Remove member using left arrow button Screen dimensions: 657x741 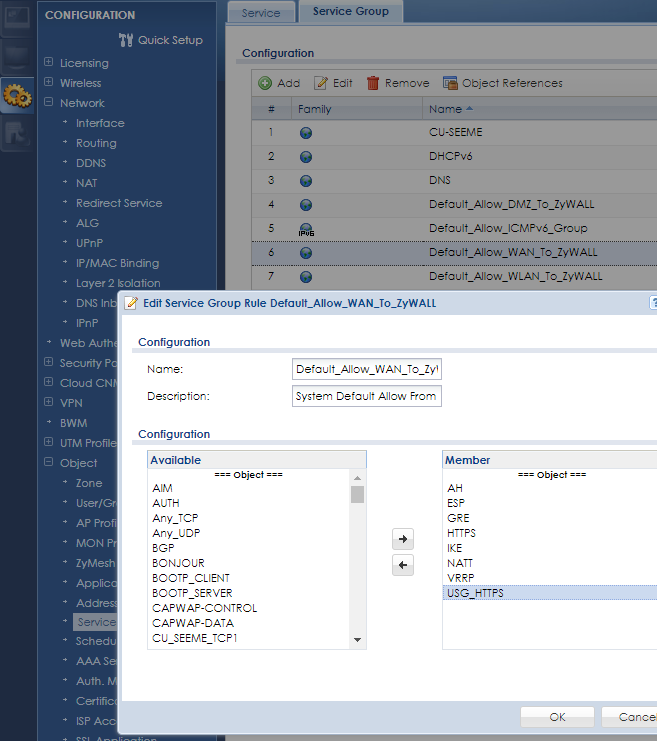point(403,565)
